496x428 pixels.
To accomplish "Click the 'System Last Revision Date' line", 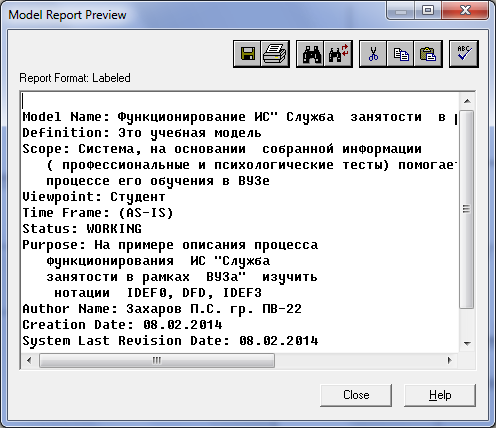I will tap(170, 341).
